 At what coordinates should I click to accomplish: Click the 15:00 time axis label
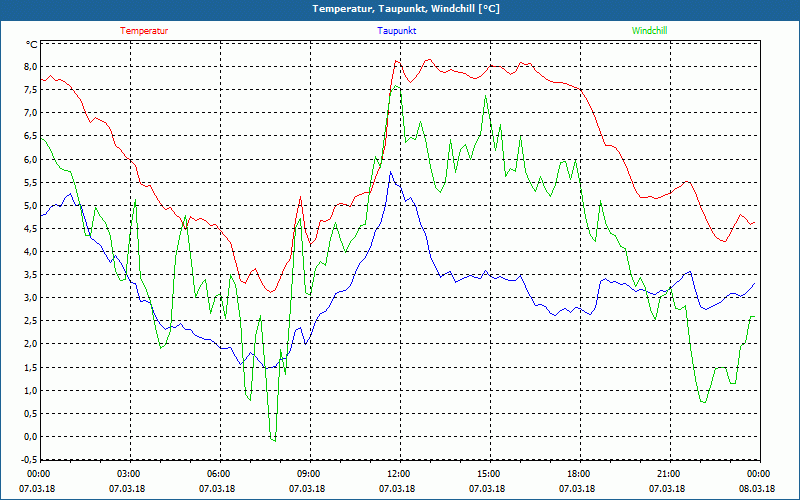click(x=489, y=474)
